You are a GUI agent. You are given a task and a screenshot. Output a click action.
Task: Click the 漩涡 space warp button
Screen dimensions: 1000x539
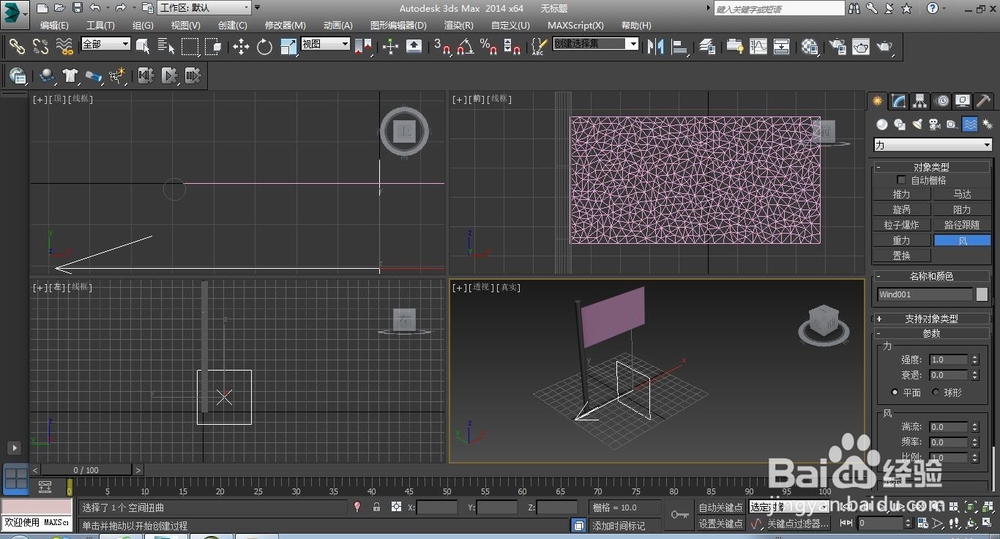tap(901, 209)
